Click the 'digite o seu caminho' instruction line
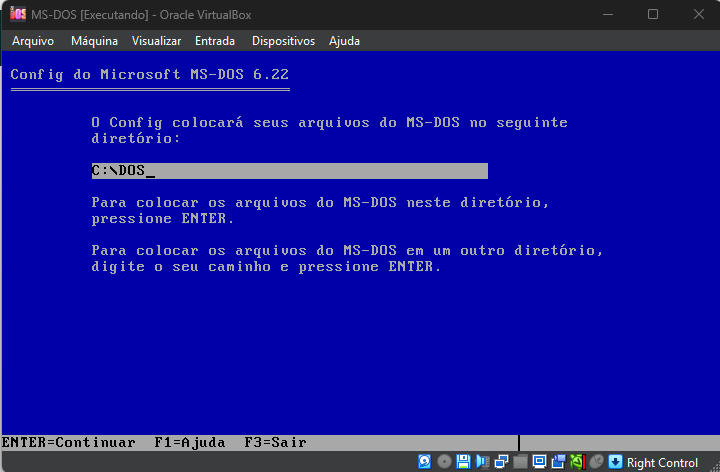The image size is (720, 472). point(266,267)
